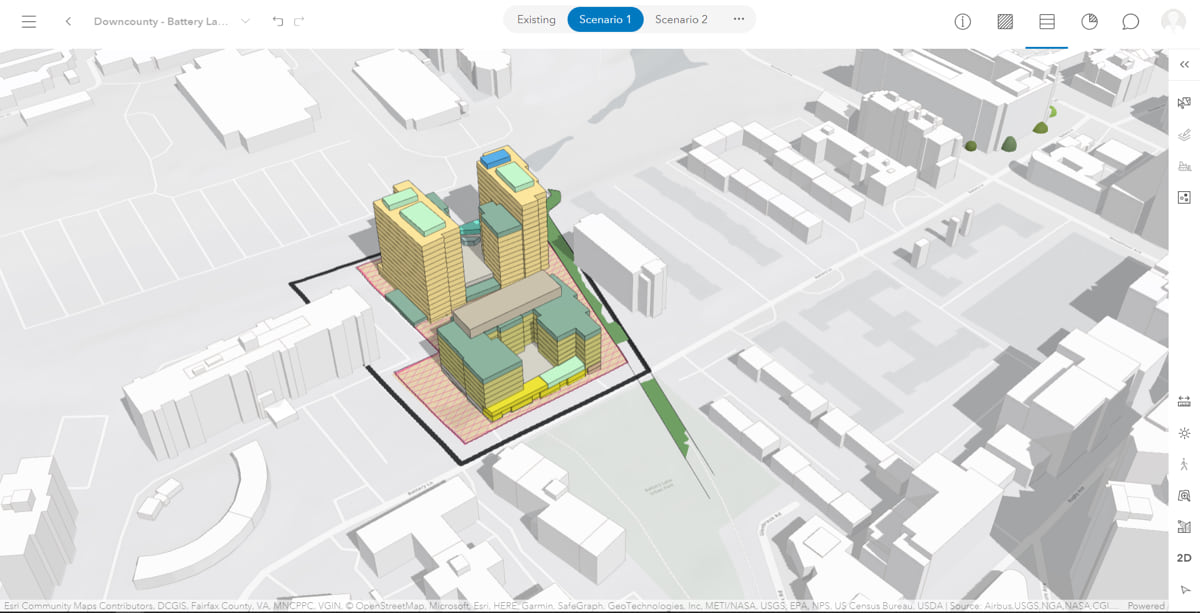Switch to the Existing scenario tab
Viewport: 1200px width, 613px height.
[x=536, y=20]
